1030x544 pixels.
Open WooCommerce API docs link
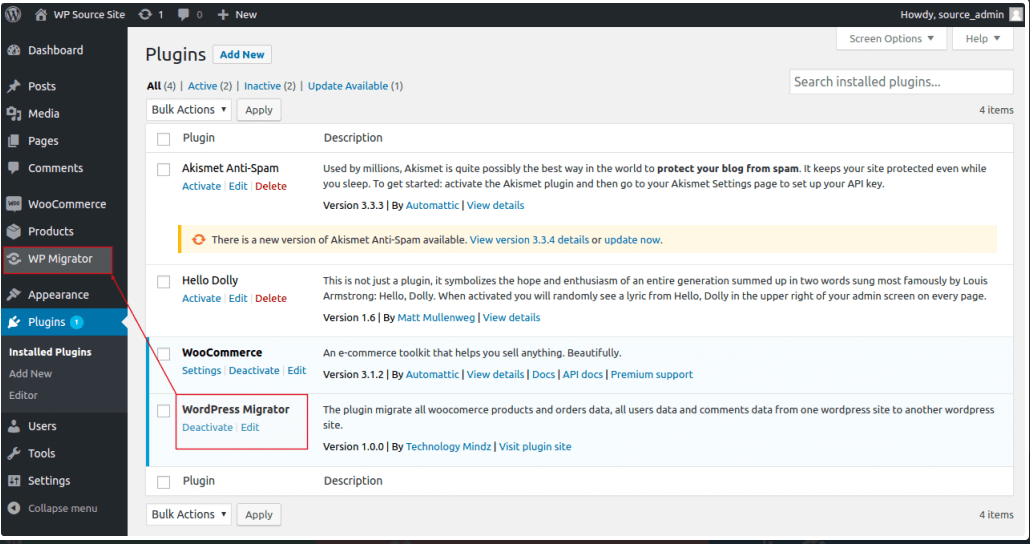pos(583,374)
